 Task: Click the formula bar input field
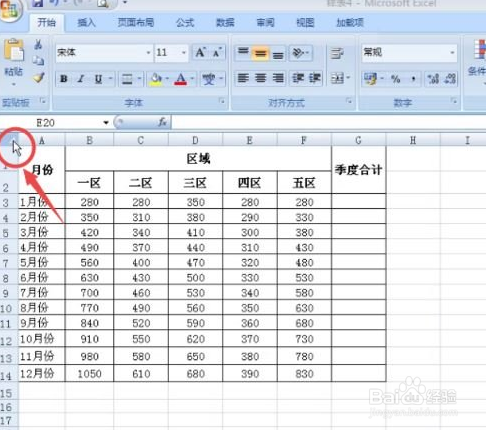pos(328,122)
